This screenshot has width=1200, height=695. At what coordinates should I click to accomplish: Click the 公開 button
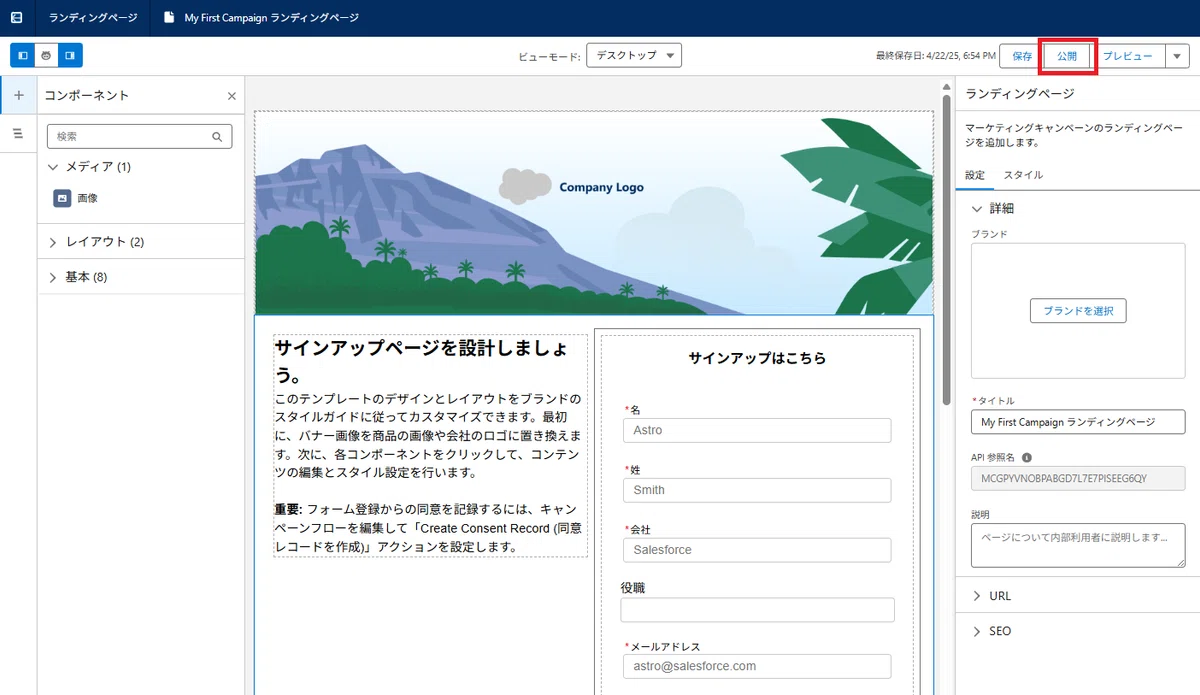tap(1067, 56)
